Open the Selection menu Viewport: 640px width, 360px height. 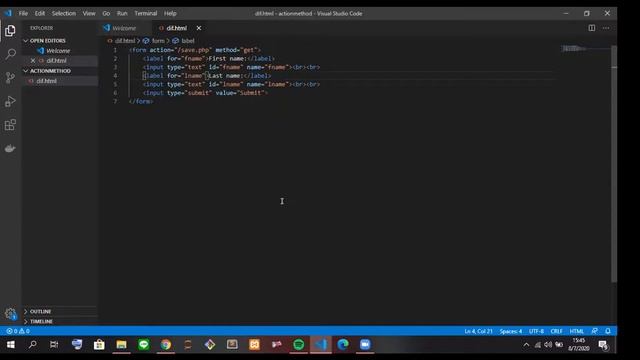64,13
